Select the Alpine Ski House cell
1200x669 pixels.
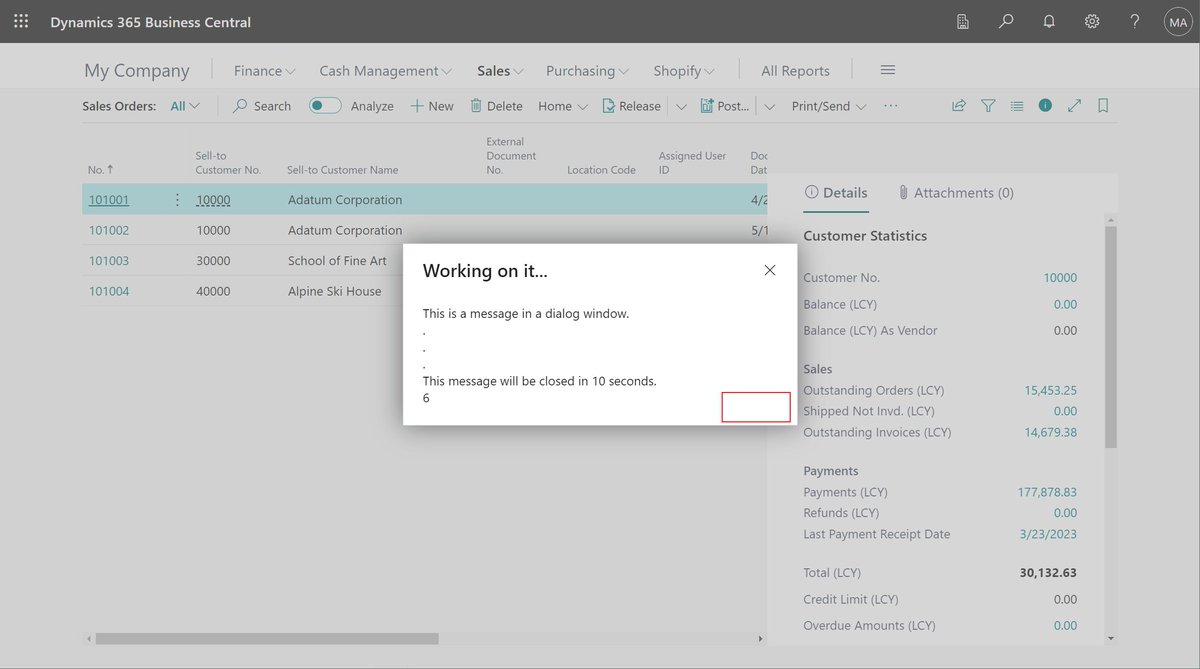[335, 291]
